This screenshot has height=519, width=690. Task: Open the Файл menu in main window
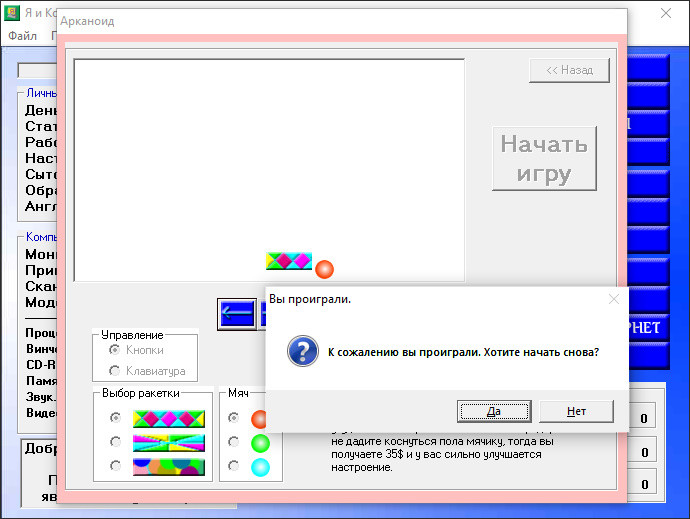pos(22,36)
